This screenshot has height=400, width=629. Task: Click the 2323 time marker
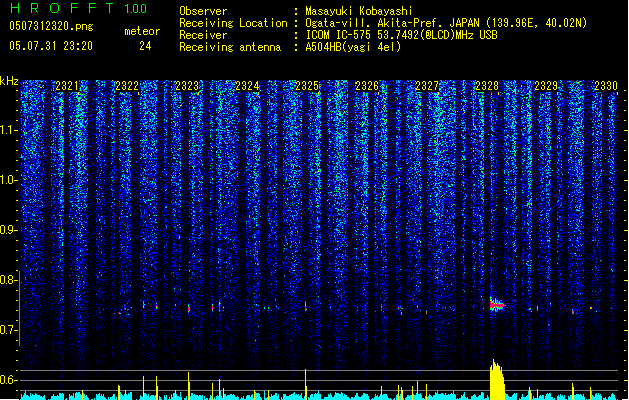(x=187, y=86)
